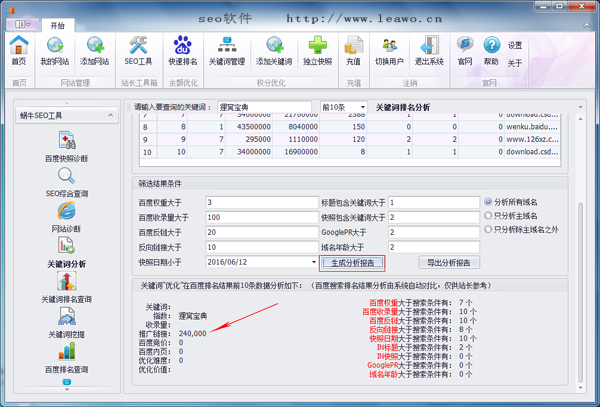
Task: Edit the 百度收录量大于 field
Action: tap(262, 217)
